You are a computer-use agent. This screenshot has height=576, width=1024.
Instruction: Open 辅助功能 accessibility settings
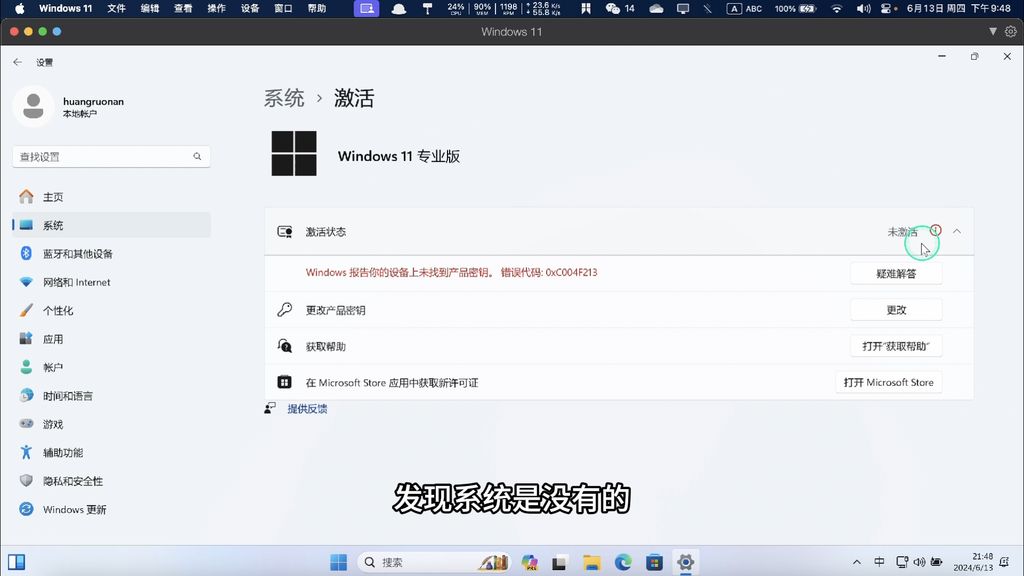(111, 453)
